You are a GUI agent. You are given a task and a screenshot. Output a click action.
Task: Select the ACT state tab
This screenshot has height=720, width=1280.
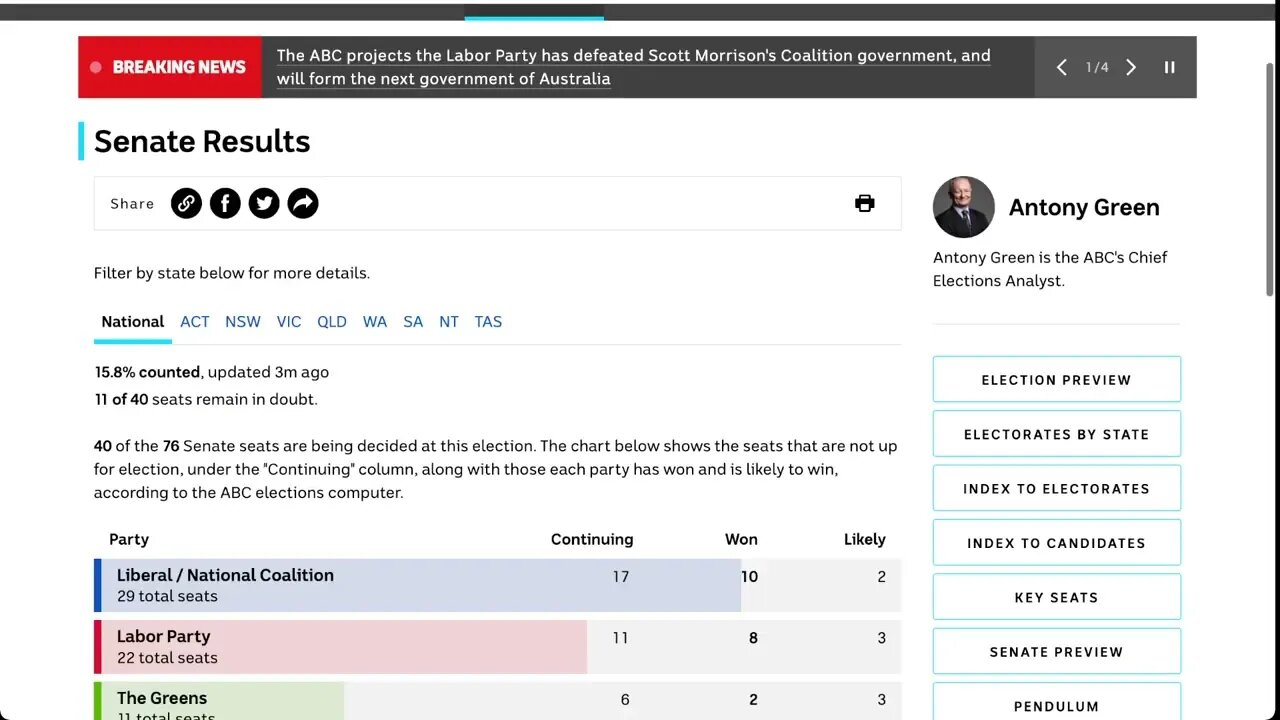[x=195, y=322]
